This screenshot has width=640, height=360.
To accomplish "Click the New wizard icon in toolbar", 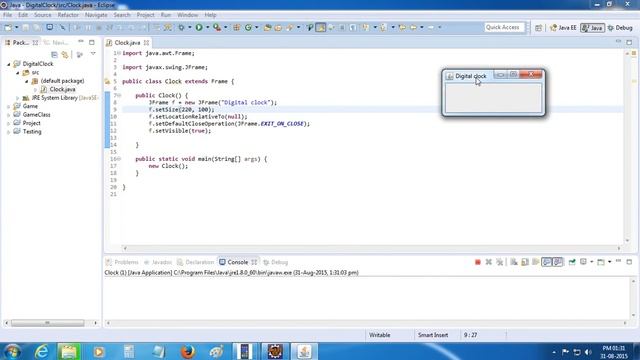I will pos(8,27).
